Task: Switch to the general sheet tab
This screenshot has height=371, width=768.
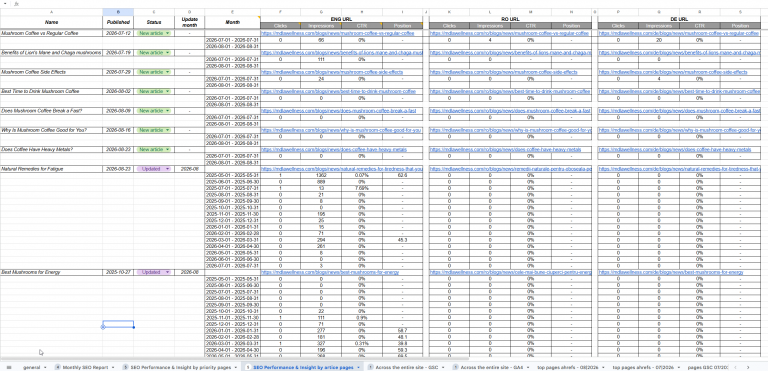Action: click(x=31, y=367)
